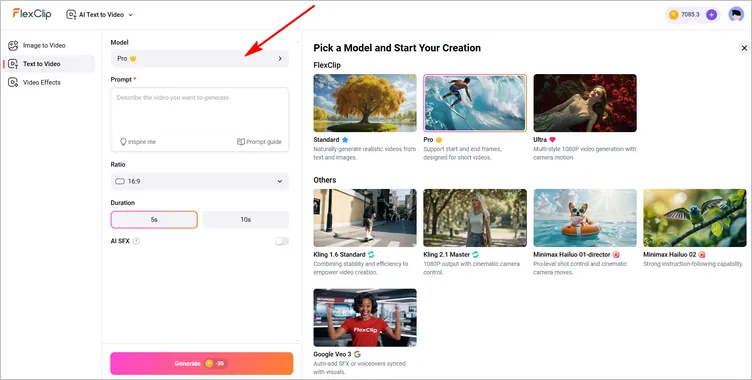Viewport: 752px width, 380px height.
Task: Click the Minimax Hailuo 02 title
Action: [670, 254]
